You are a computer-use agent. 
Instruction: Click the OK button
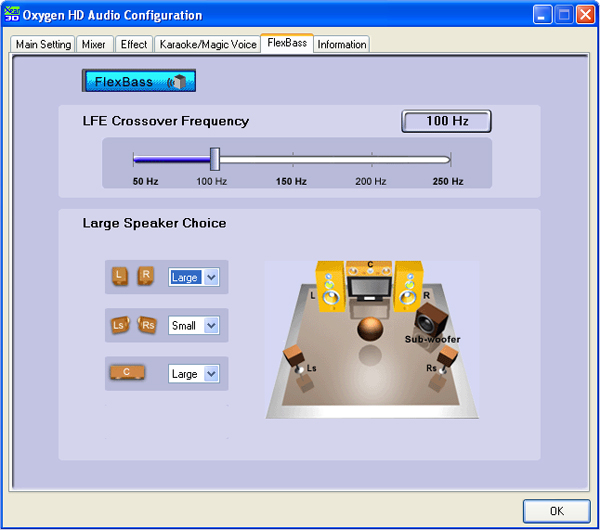point(556,511)
